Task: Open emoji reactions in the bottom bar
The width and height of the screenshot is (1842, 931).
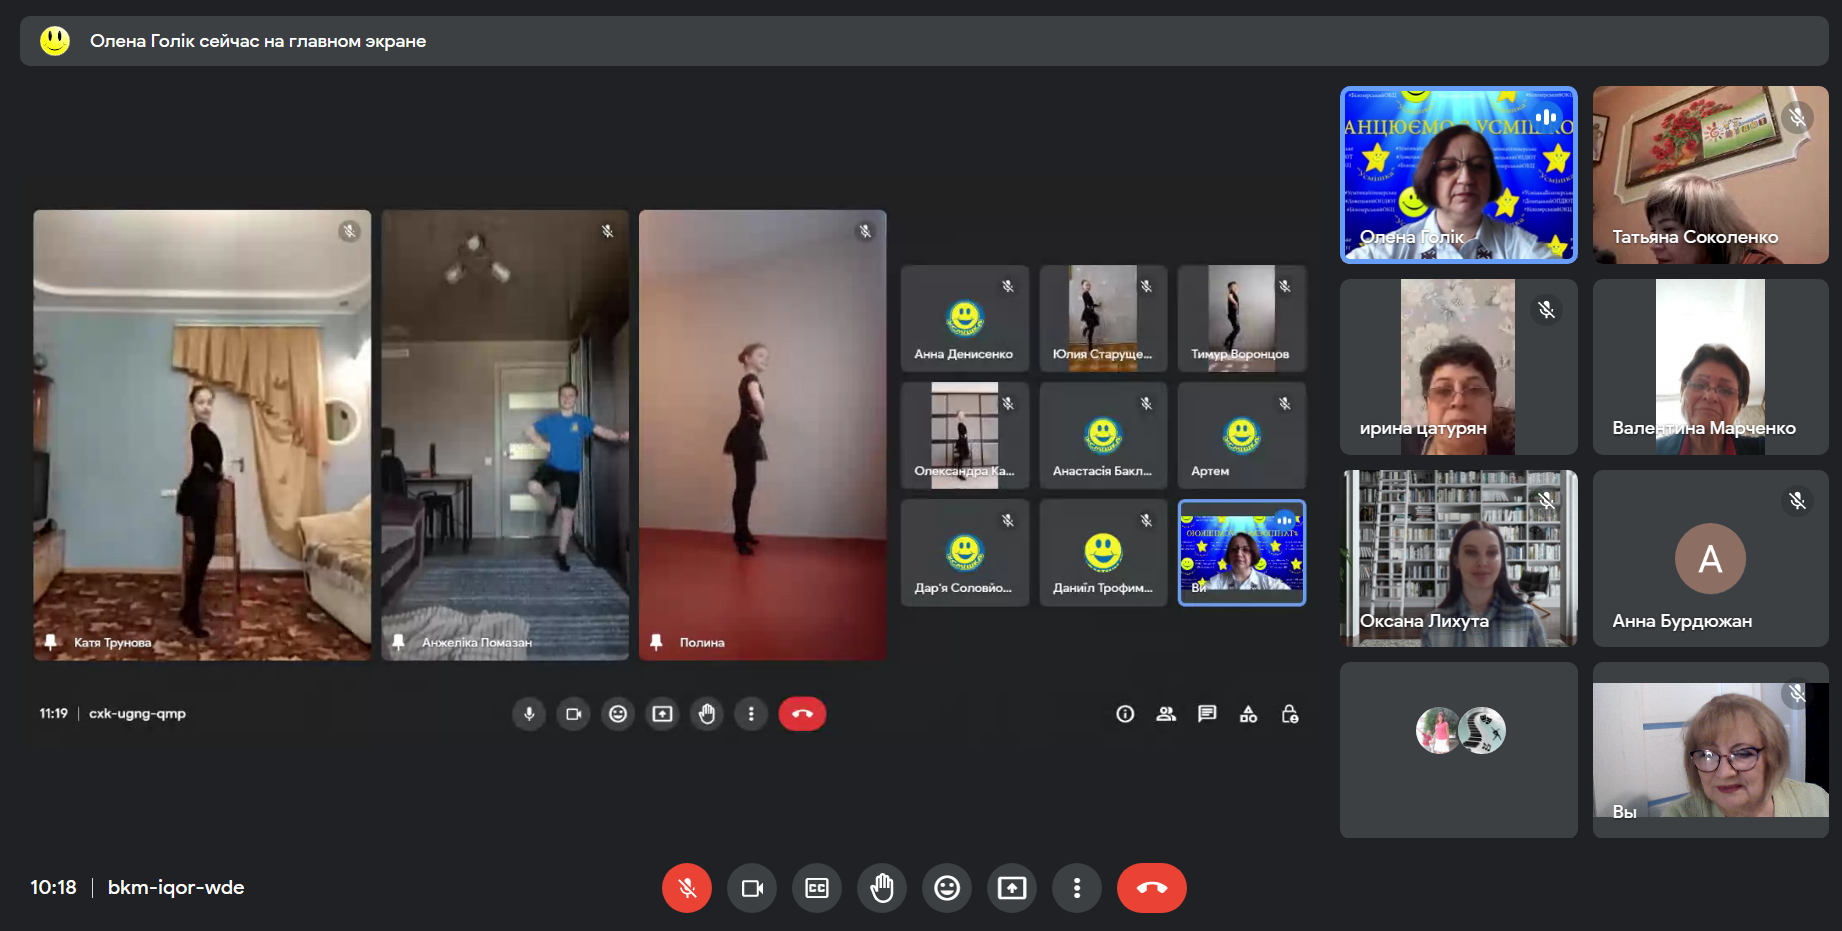Action: [x=947, y=888]
